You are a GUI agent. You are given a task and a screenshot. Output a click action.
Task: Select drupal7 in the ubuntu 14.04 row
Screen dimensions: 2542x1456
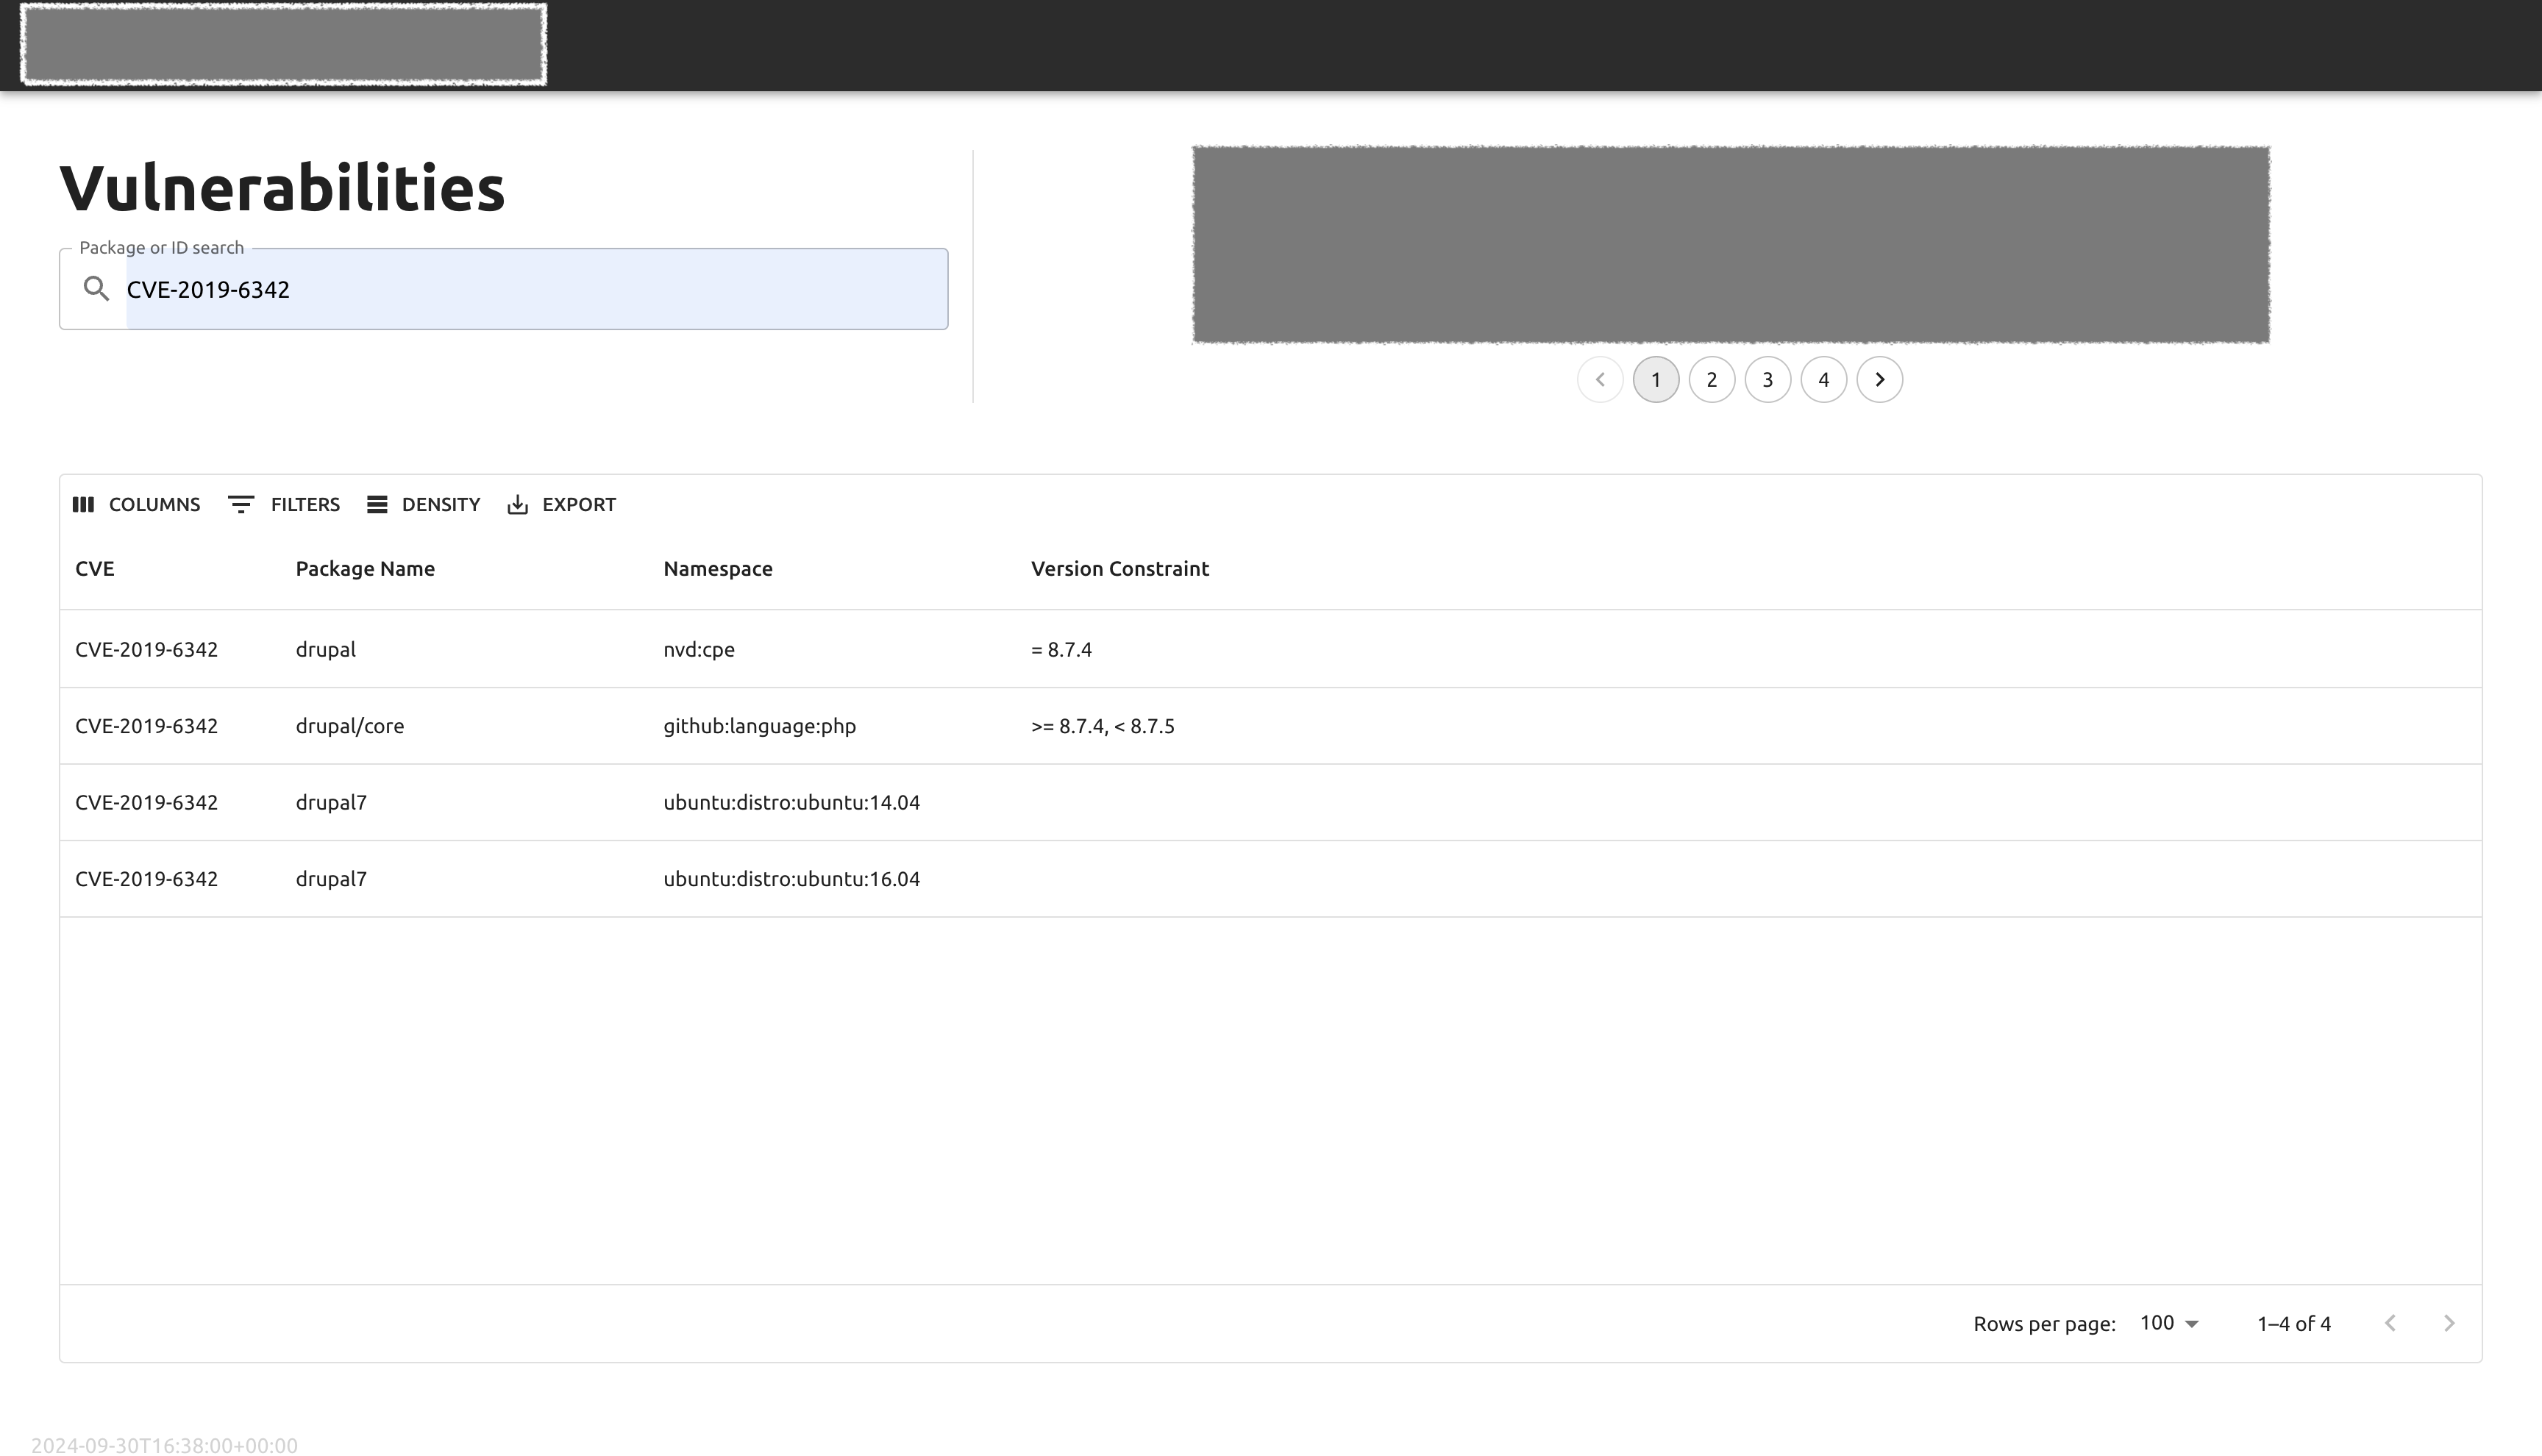[331, 802]
